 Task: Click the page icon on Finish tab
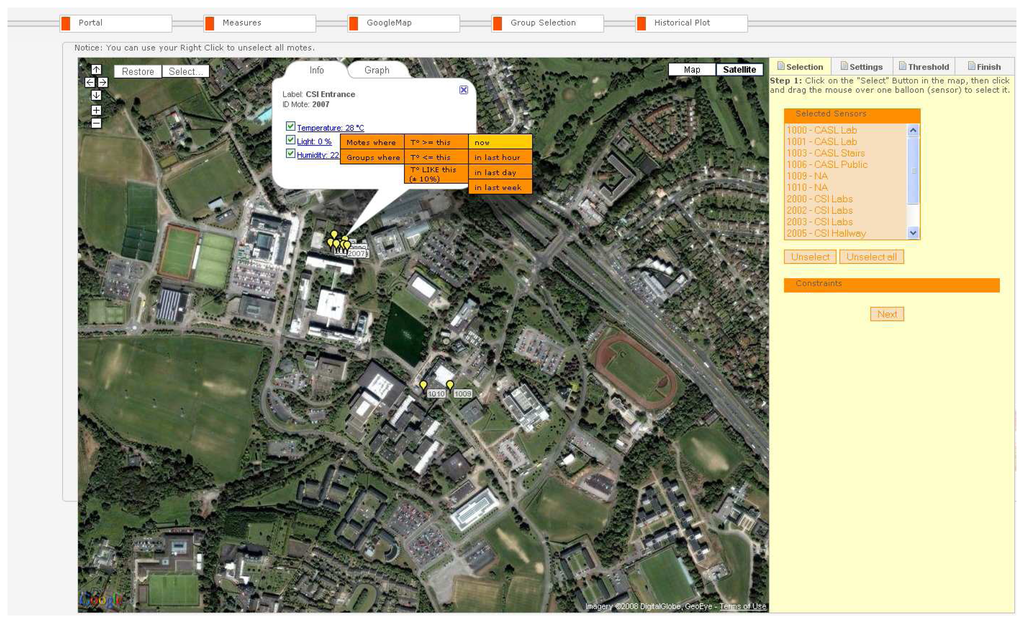pyautogui.click(x=971, y=66)
